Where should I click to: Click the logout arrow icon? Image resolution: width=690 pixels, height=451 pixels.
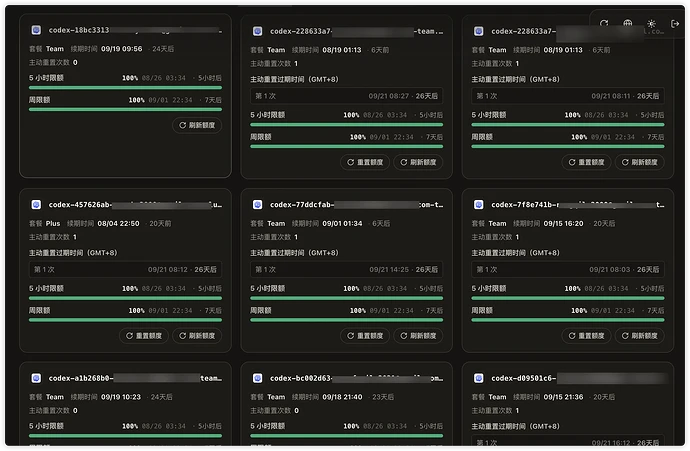[x=675, y=24]
